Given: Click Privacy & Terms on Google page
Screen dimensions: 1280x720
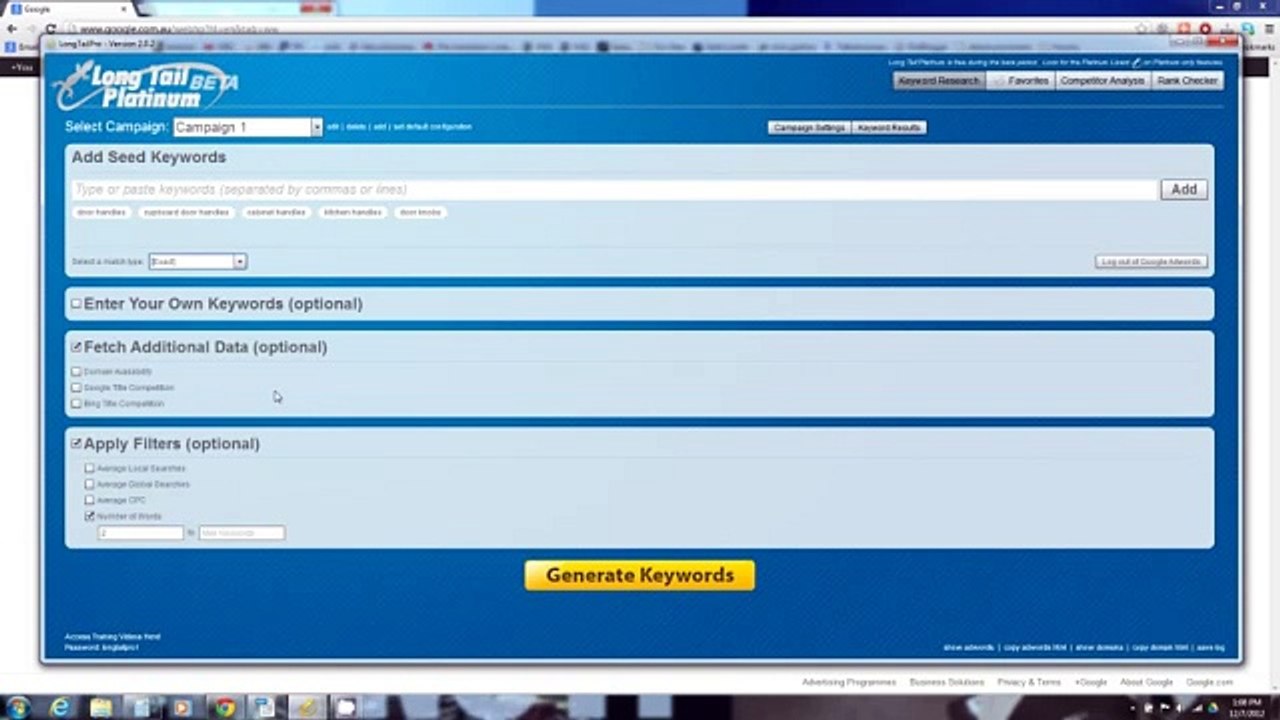Looking at the screenshot, I should pyautogui.click(x=1029, y=682).
